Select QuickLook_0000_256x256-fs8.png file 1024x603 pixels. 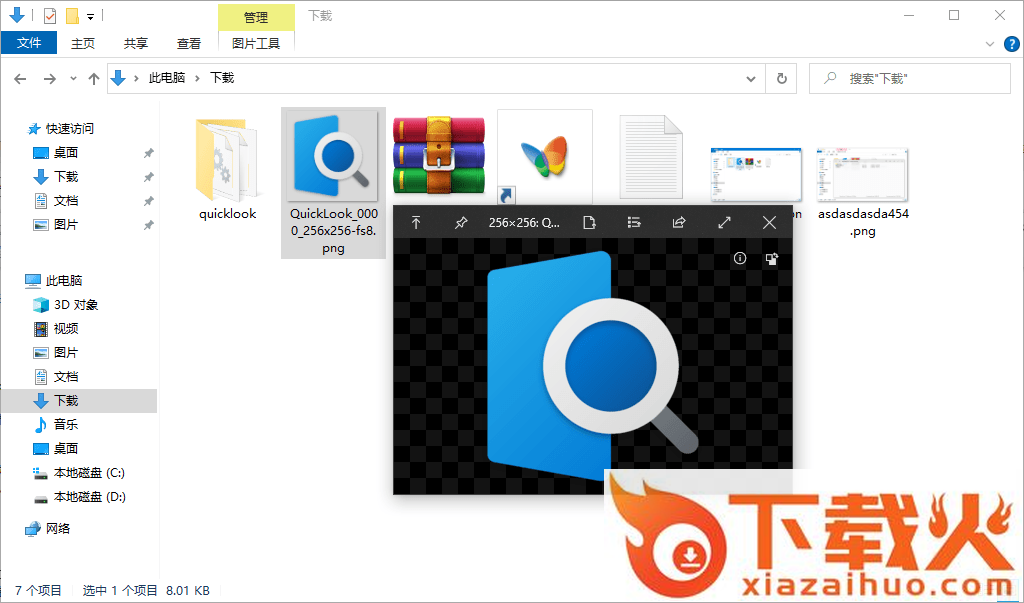(x=333, y=183)
